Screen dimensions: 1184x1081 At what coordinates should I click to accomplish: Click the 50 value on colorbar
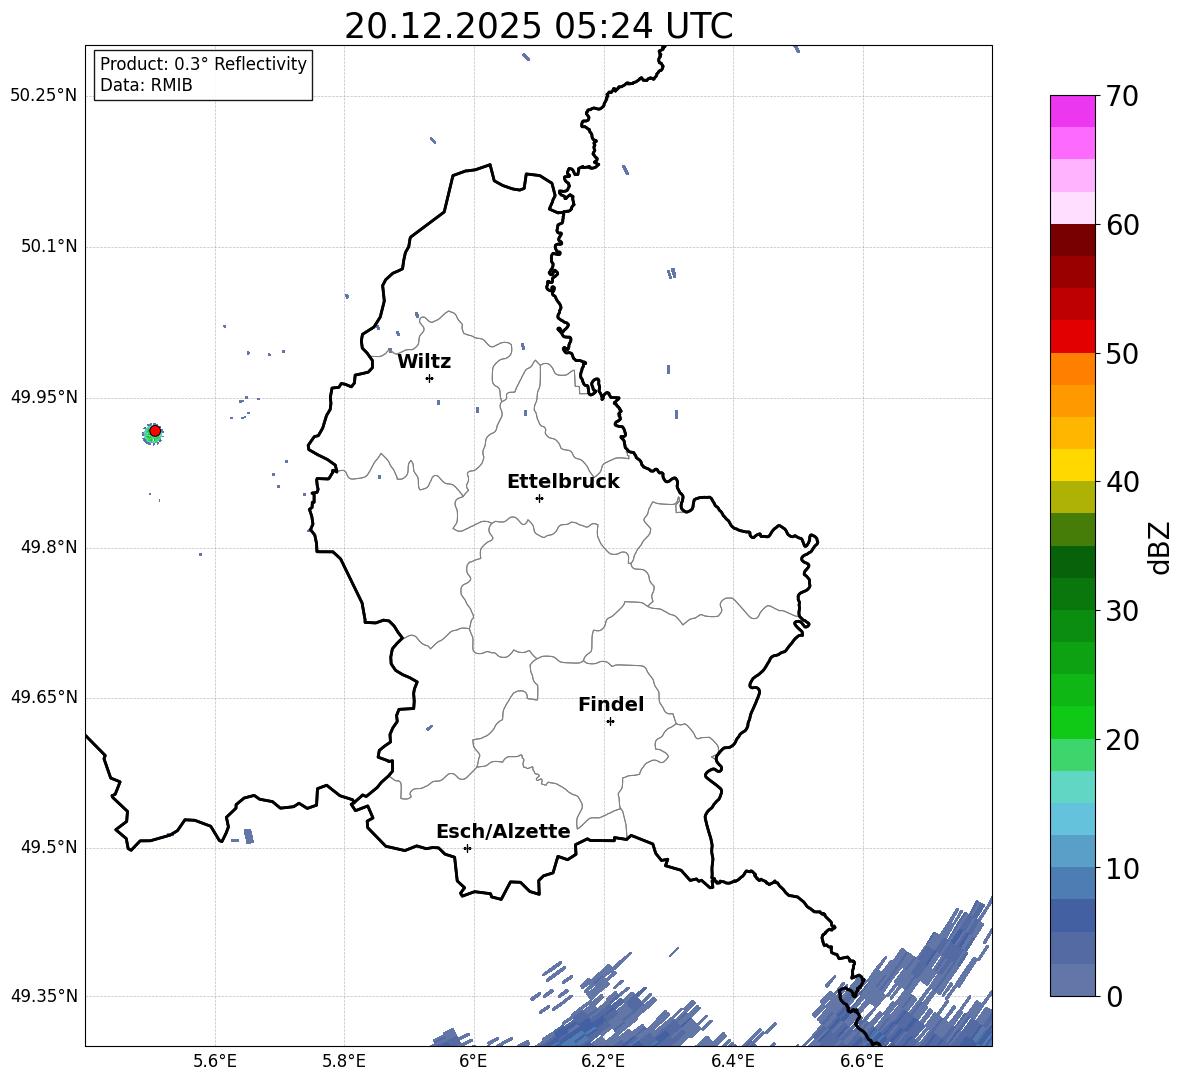pyautogui.click(x=1122, y=353)
